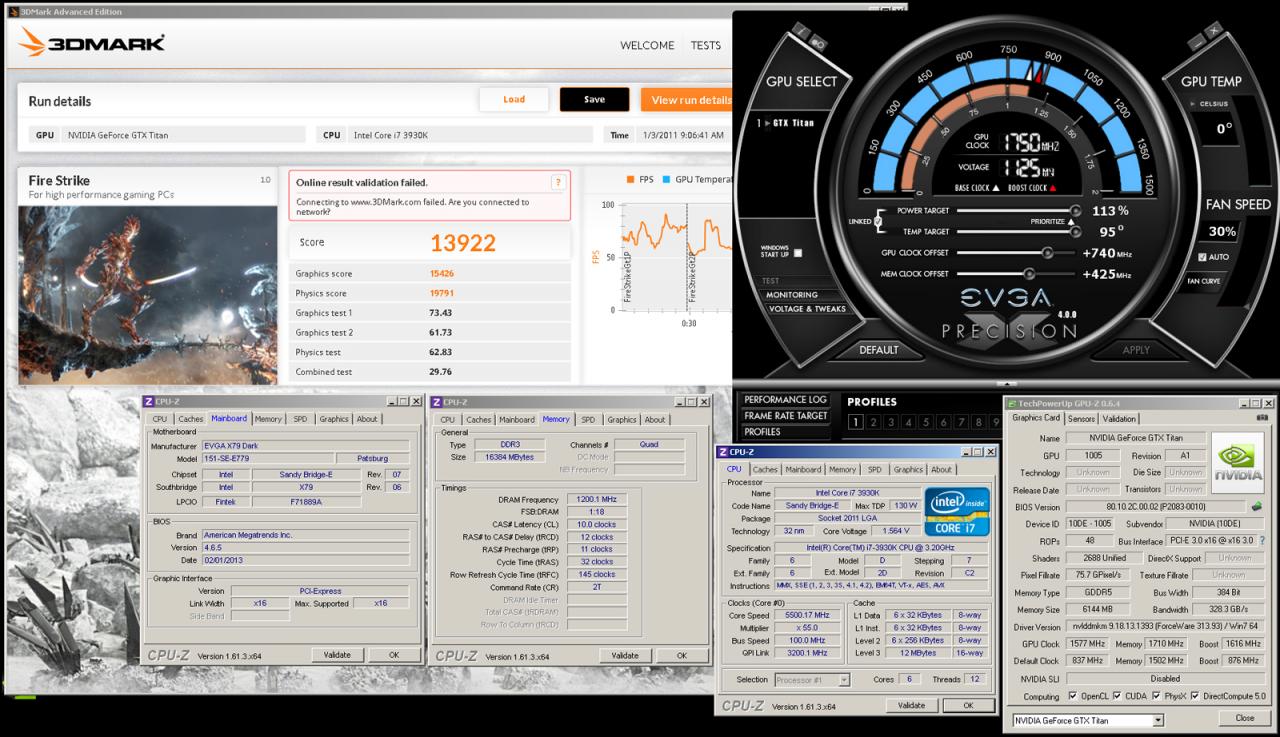
Task: Open EVGA Precision settings gear icon
Action: click(816, 42)
